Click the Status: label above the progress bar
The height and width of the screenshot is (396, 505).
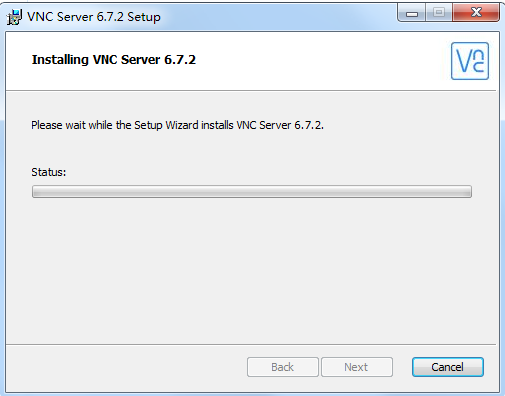(x=49, y=172)
